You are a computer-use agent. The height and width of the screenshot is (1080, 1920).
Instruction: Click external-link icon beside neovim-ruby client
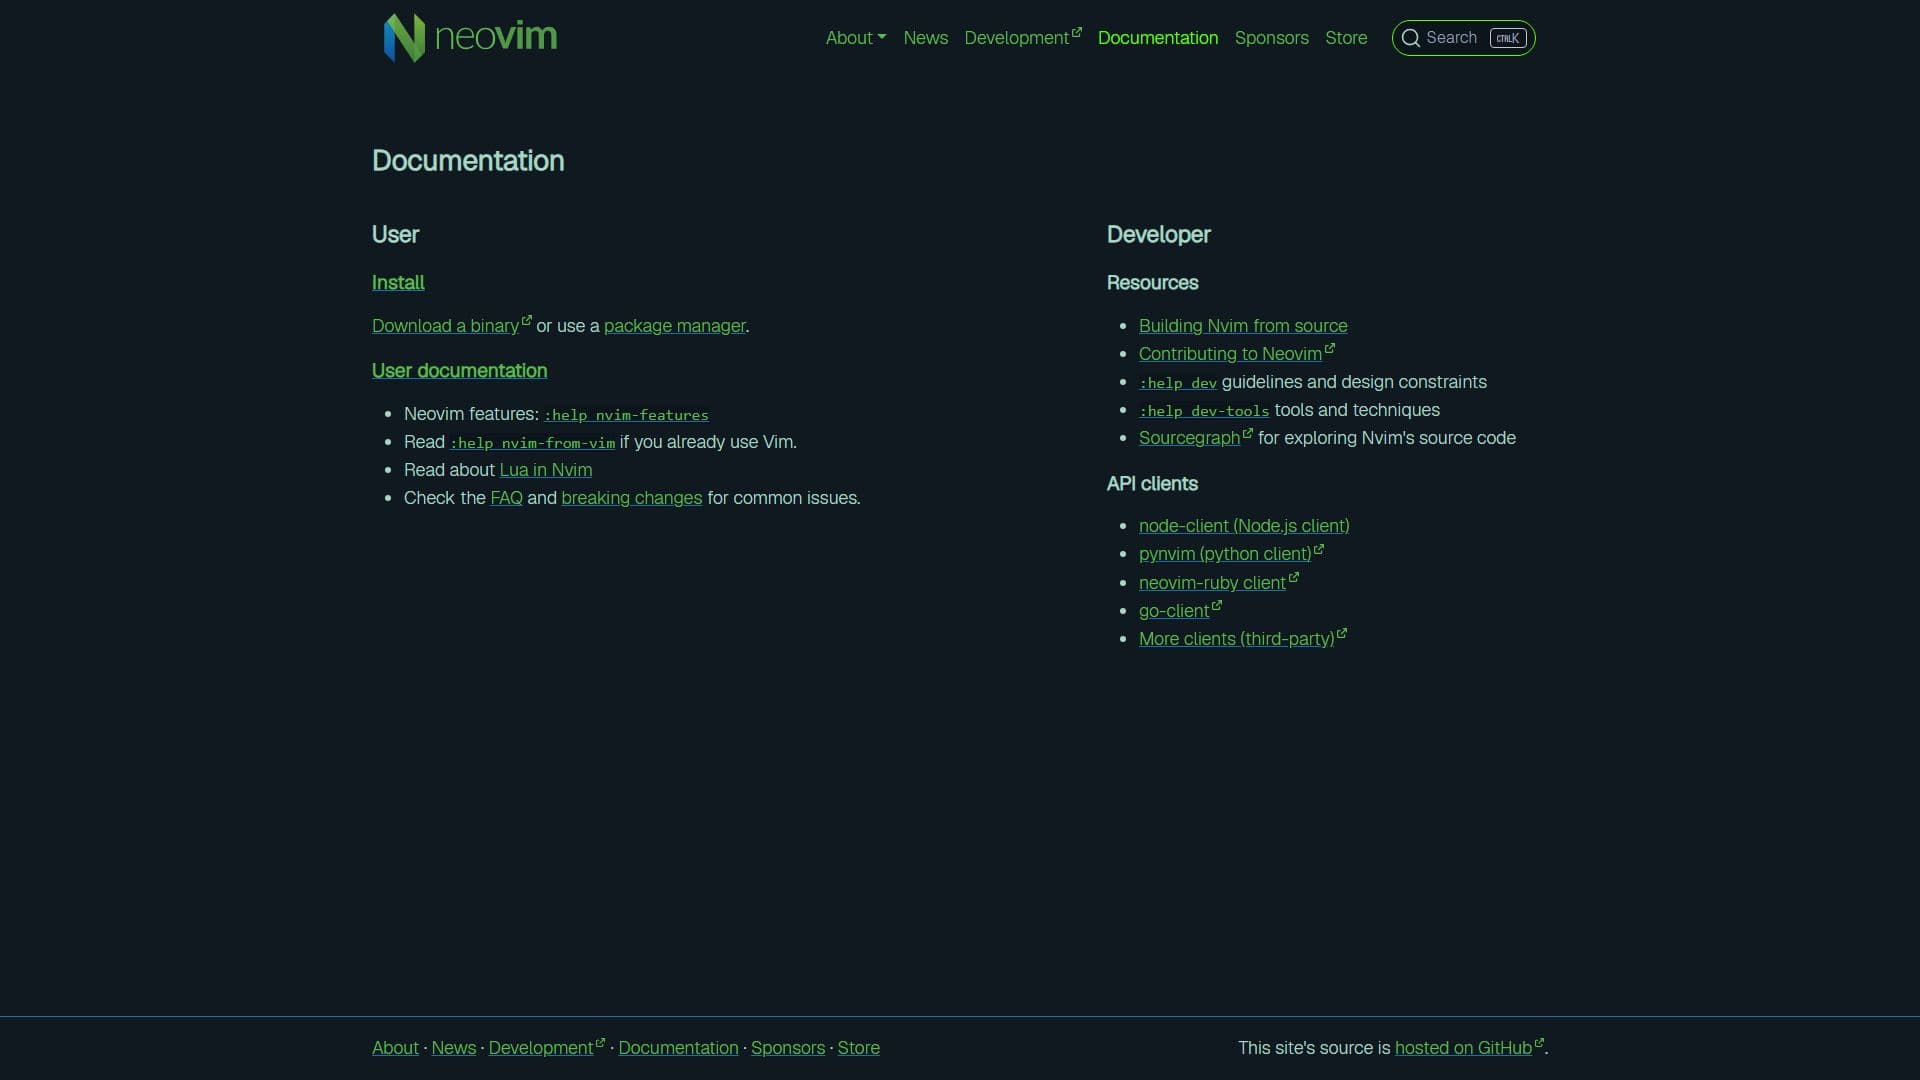[1294, 577]
